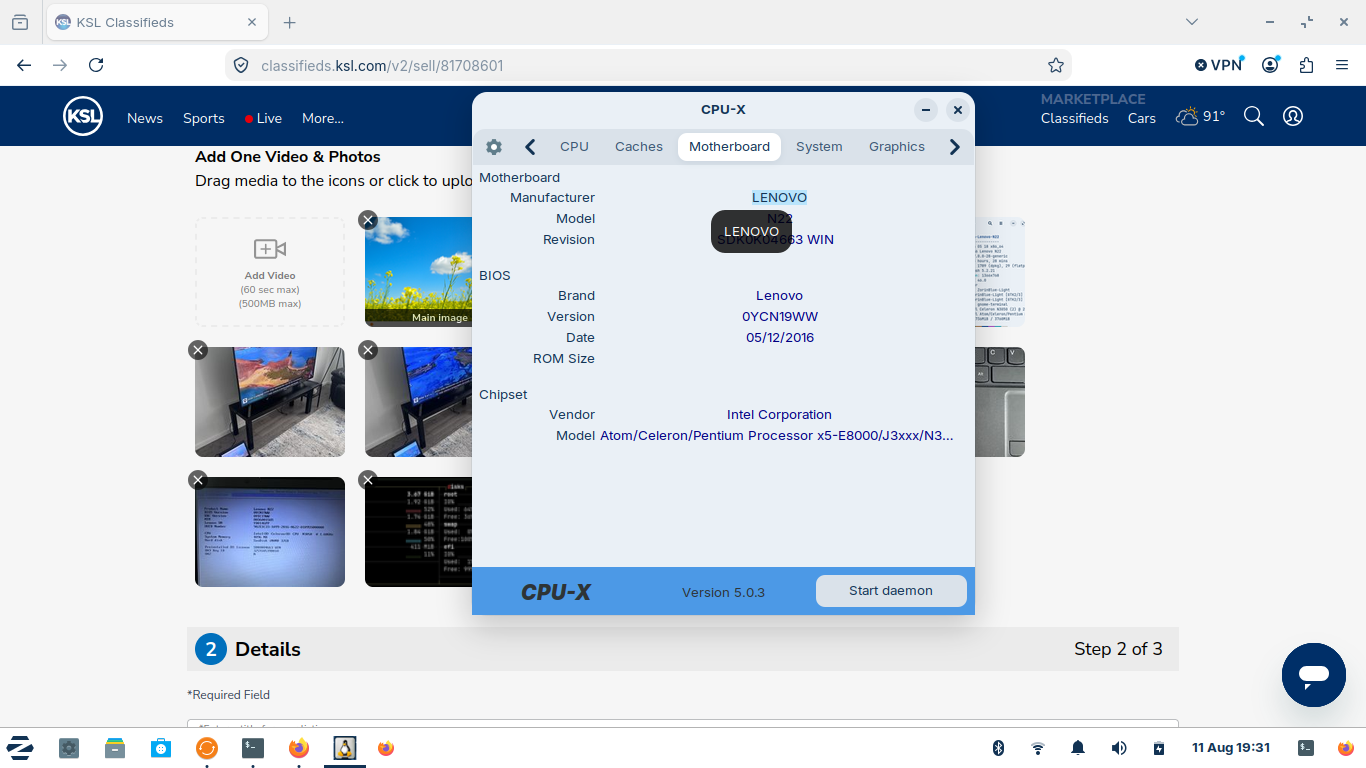This screenshot has height=768, width=1366.
Task: Go back in browser
Action: [24, 65]
